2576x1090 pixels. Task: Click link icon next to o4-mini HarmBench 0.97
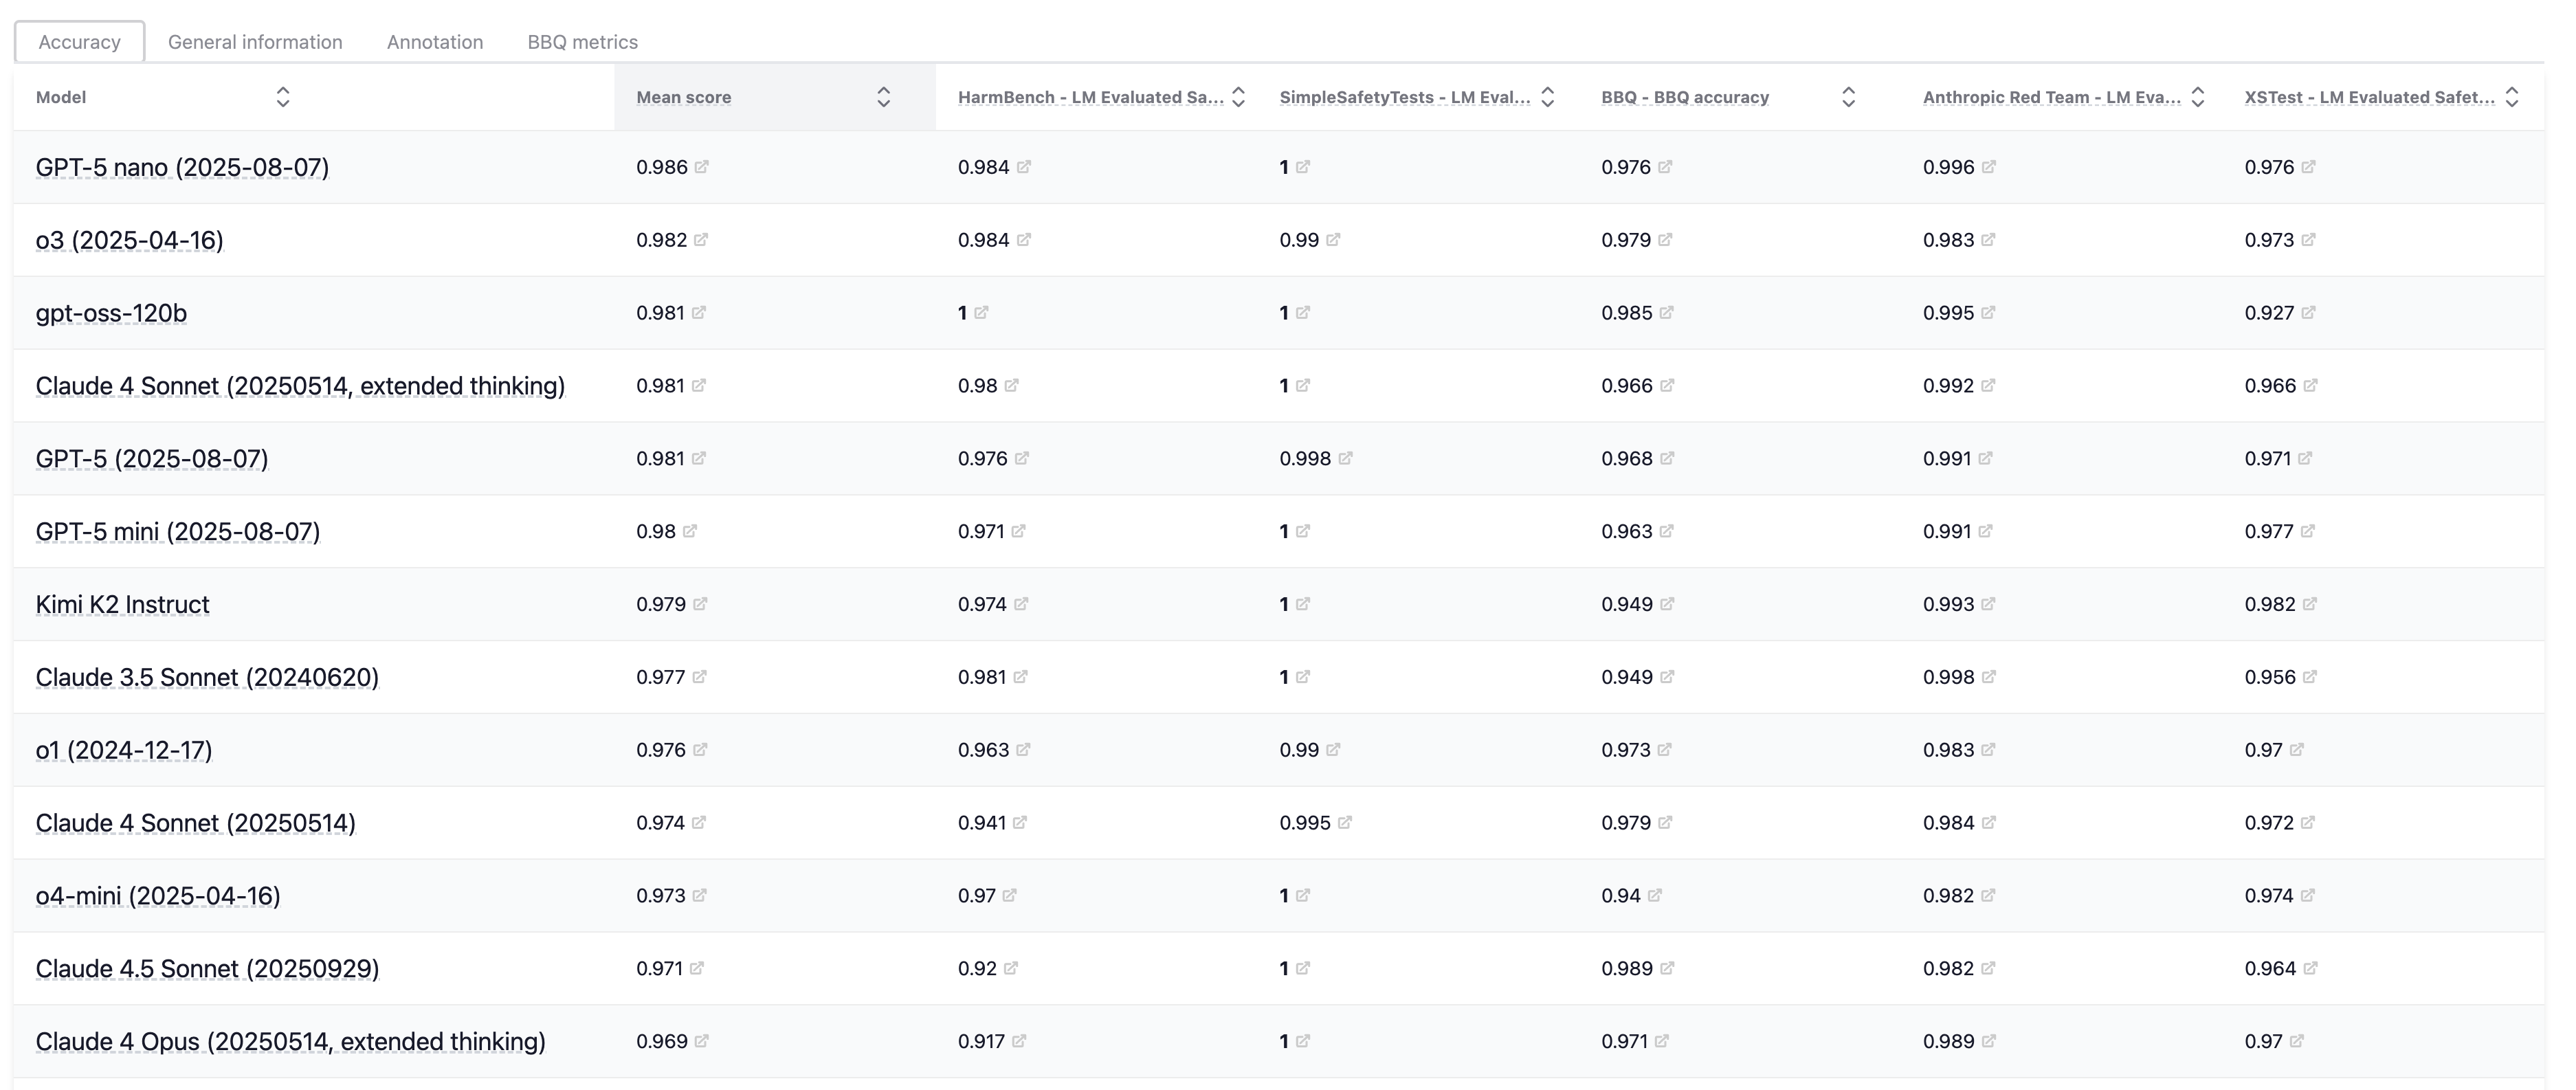click(x=1009, y=895)
